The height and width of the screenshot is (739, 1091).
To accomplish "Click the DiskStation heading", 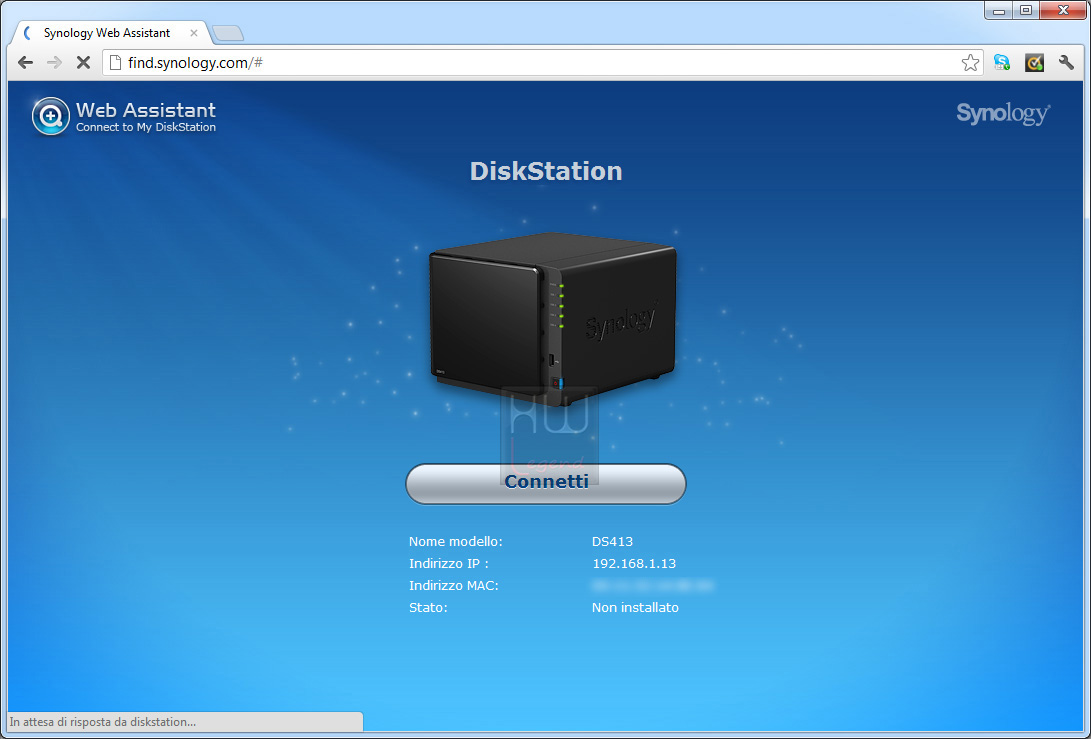I will pos(546,171).
